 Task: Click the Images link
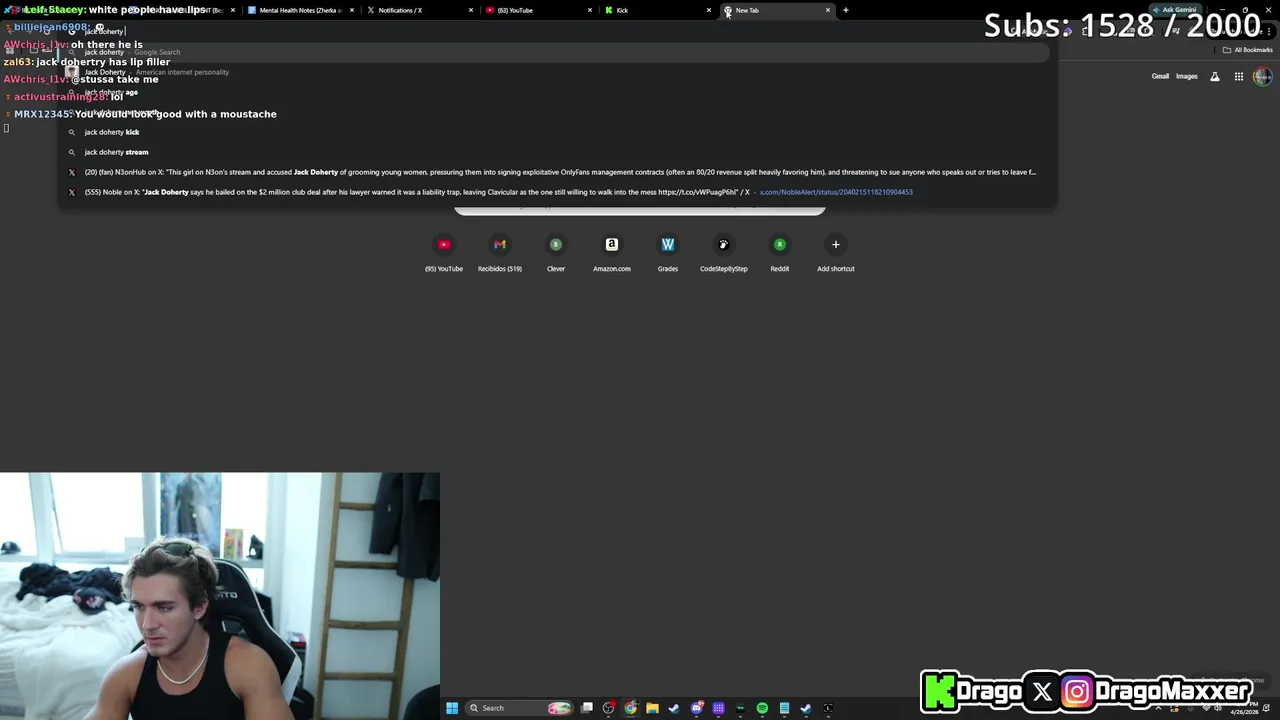(1187, 76)
